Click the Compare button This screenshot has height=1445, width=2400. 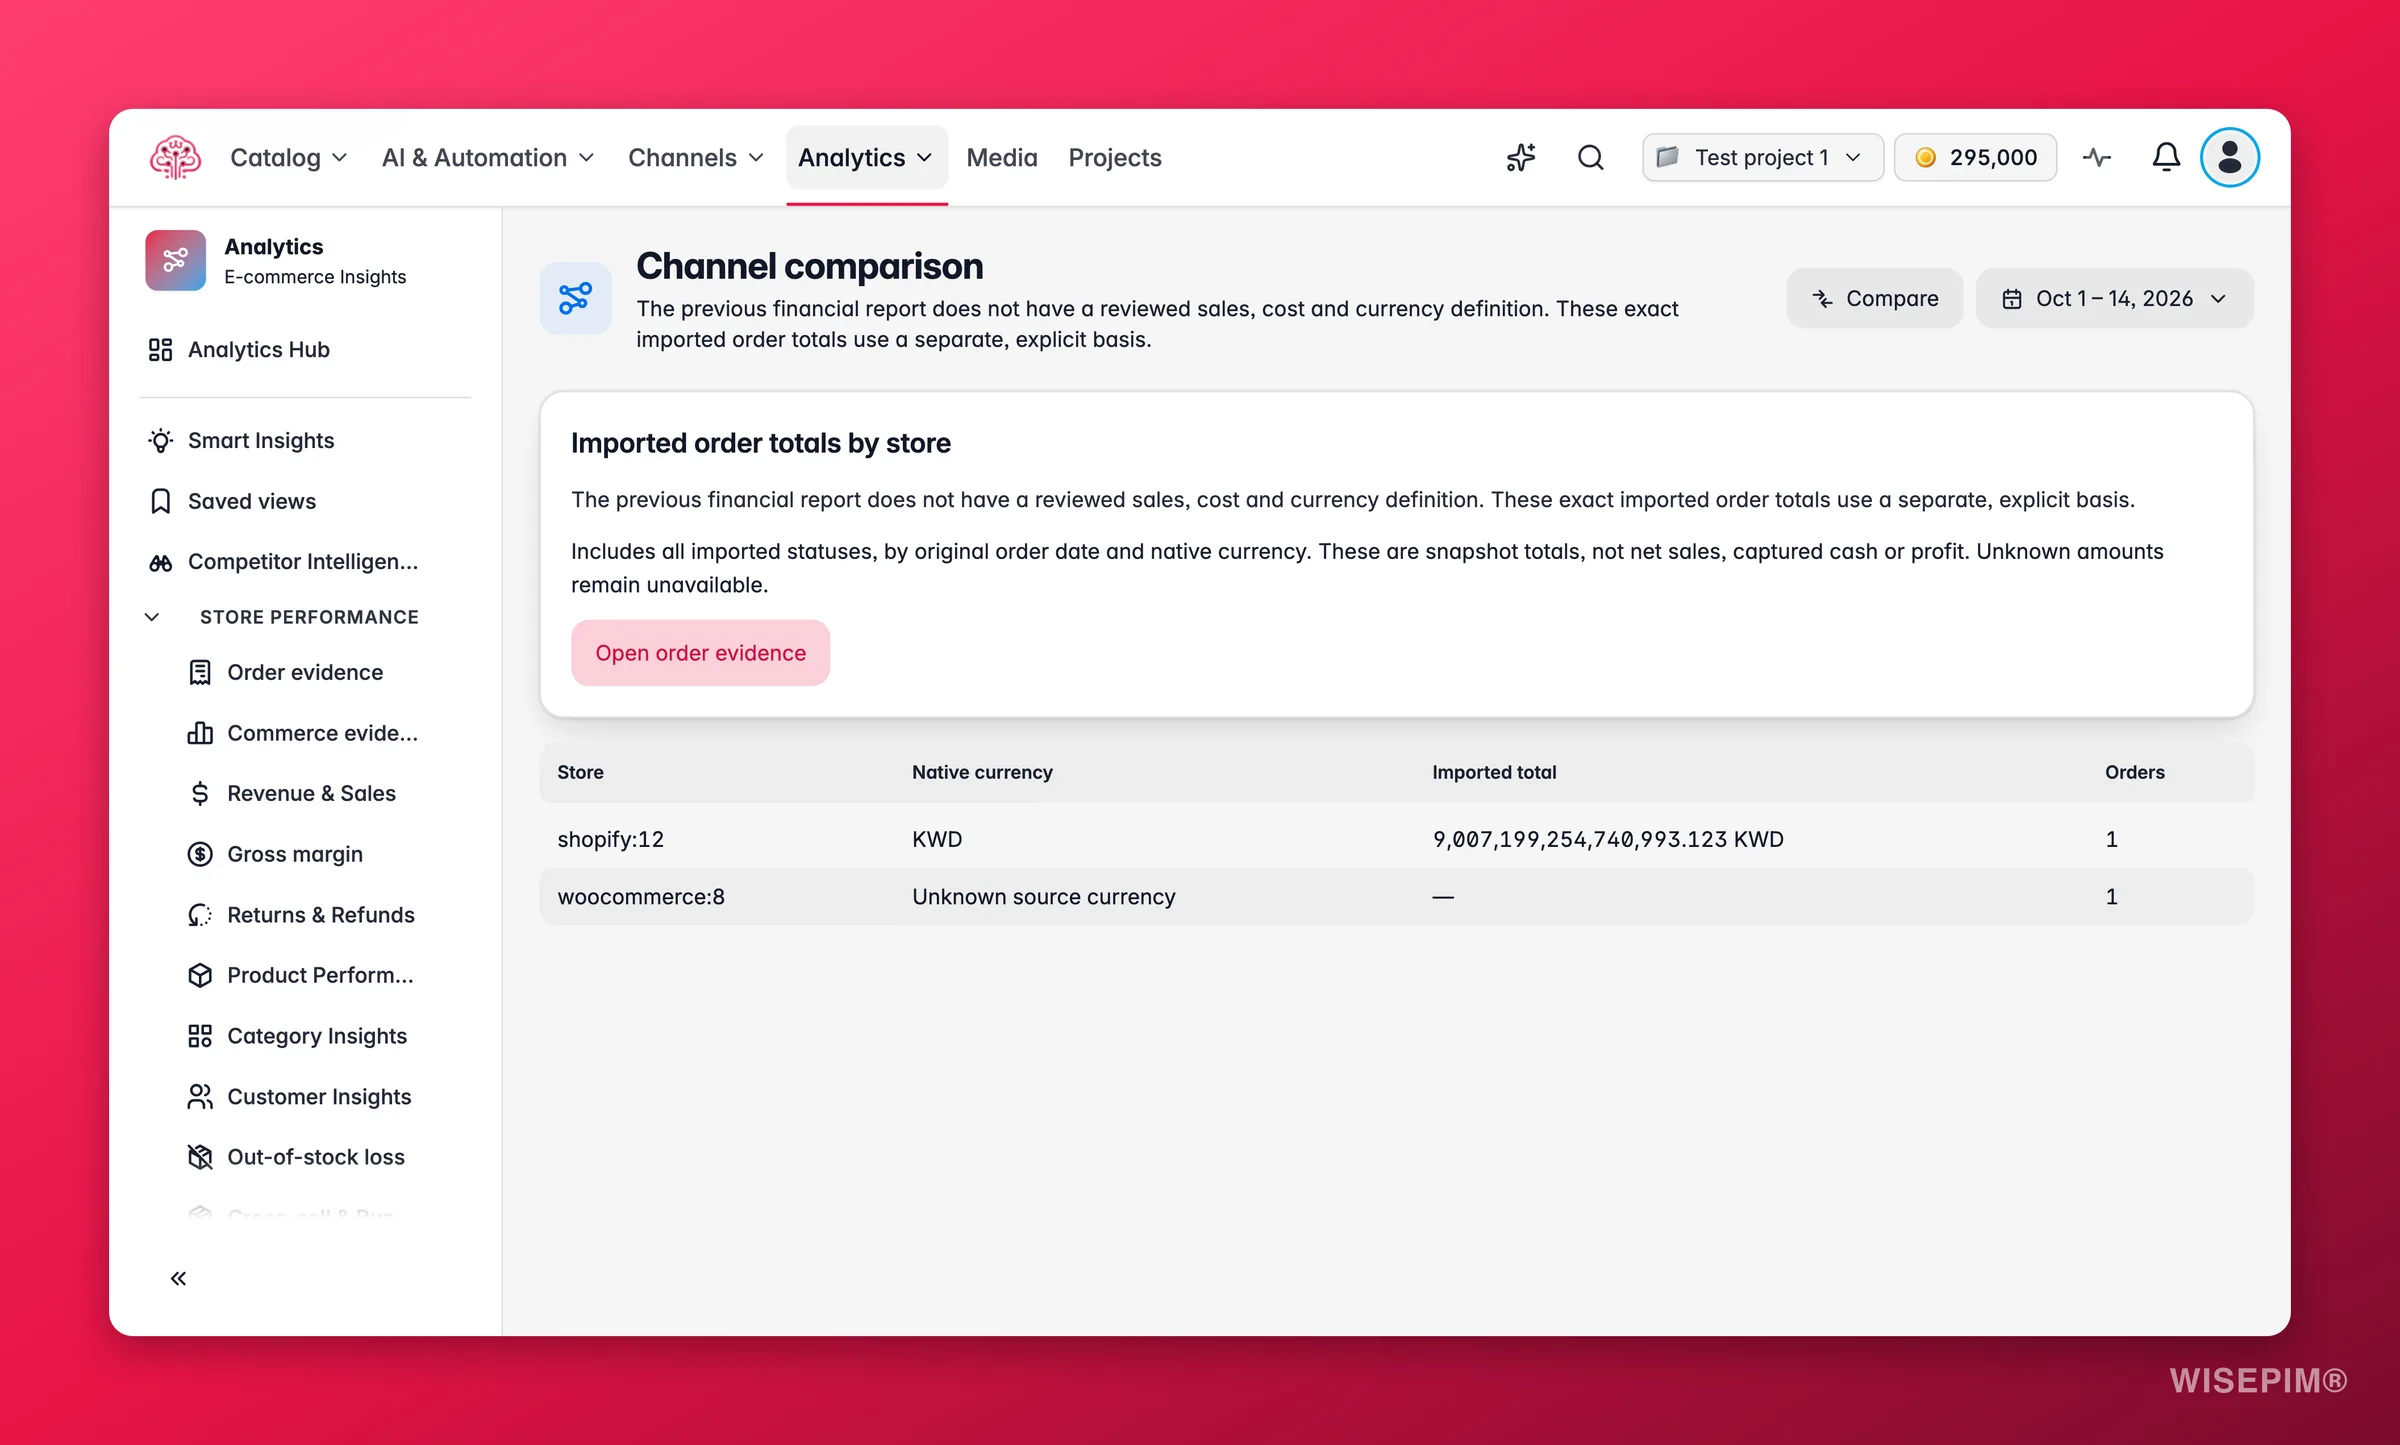1874,298
